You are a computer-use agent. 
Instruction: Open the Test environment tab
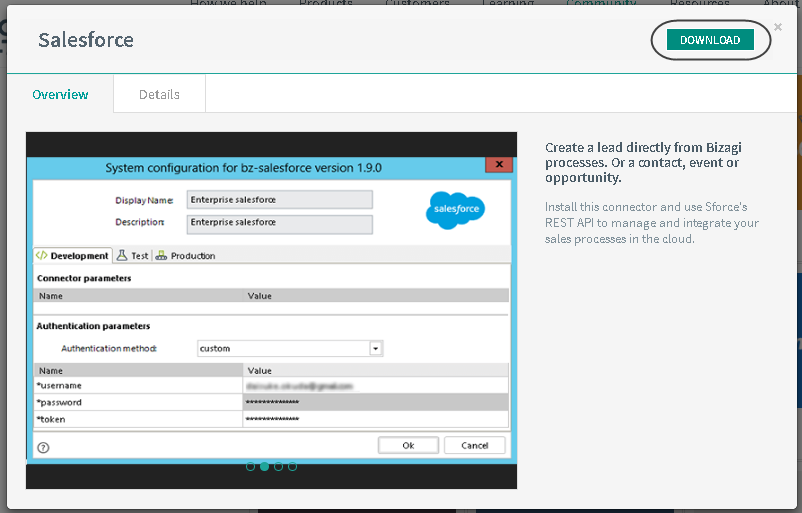coord(132,255)
